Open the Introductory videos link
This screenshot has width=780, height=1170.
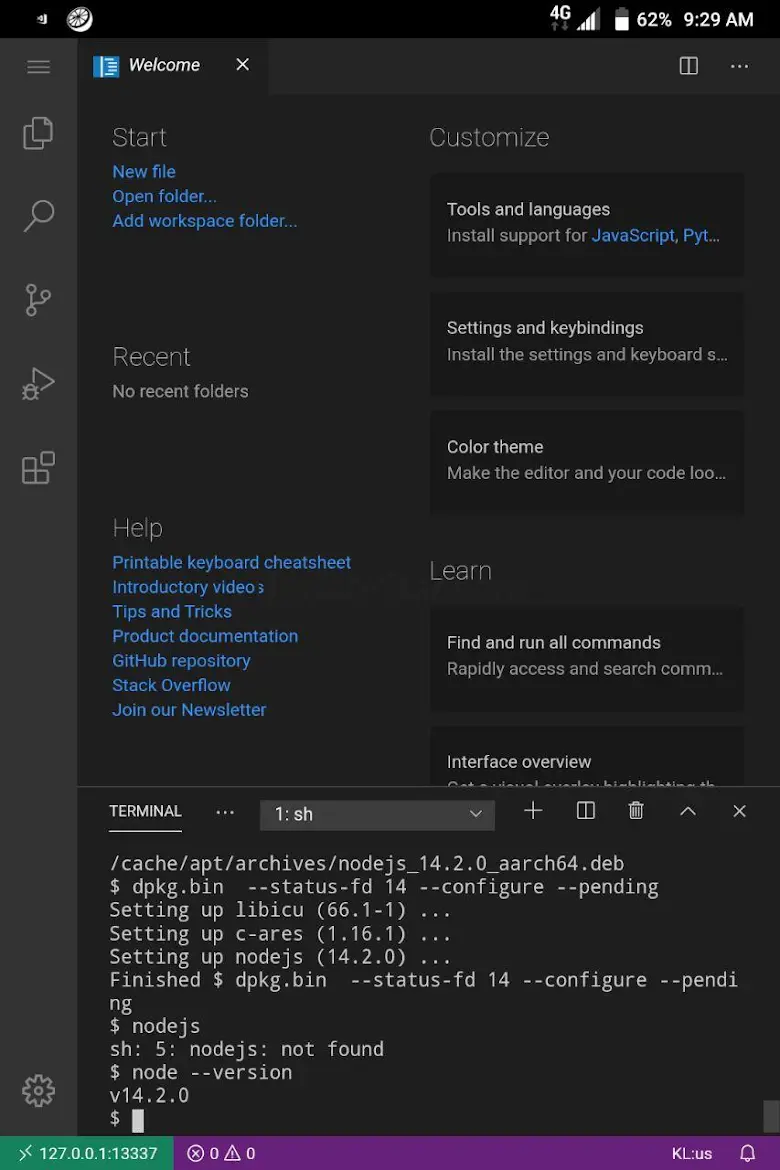tap(187, 587)
